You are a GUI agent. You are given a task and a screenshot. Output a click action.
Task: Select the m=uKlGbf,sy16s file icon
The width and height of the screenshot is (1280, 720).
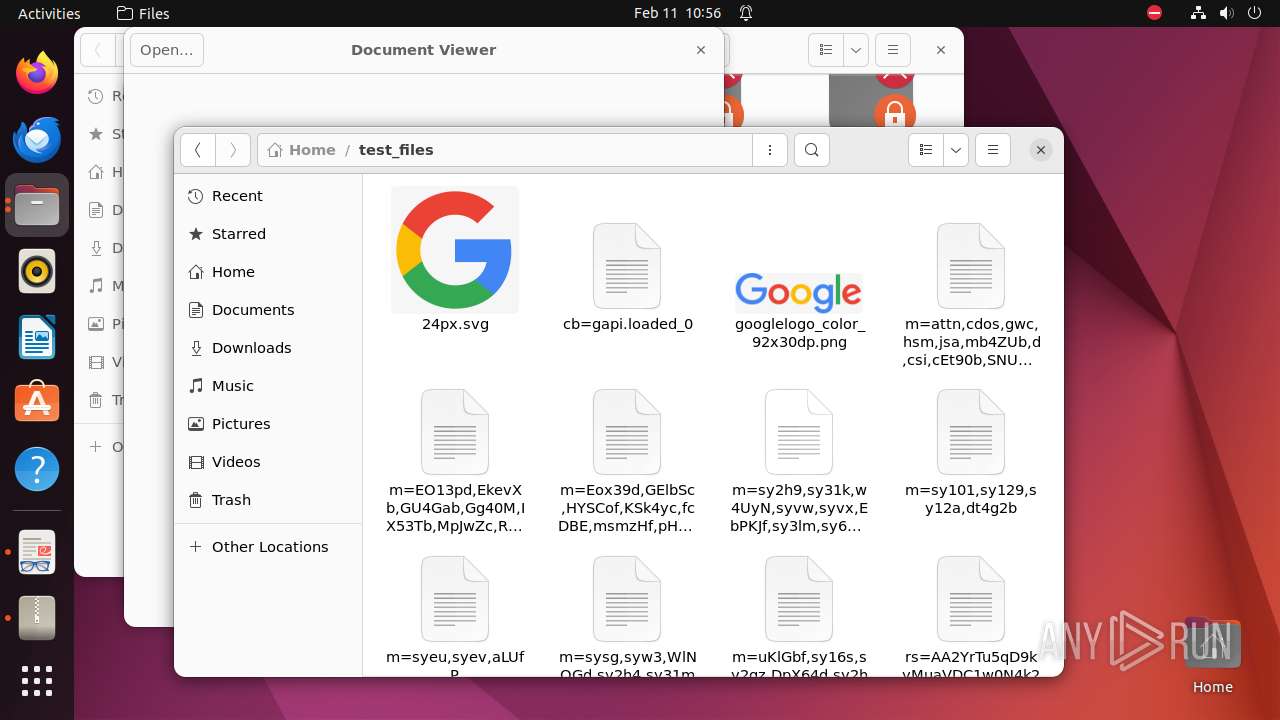[799, 599]
